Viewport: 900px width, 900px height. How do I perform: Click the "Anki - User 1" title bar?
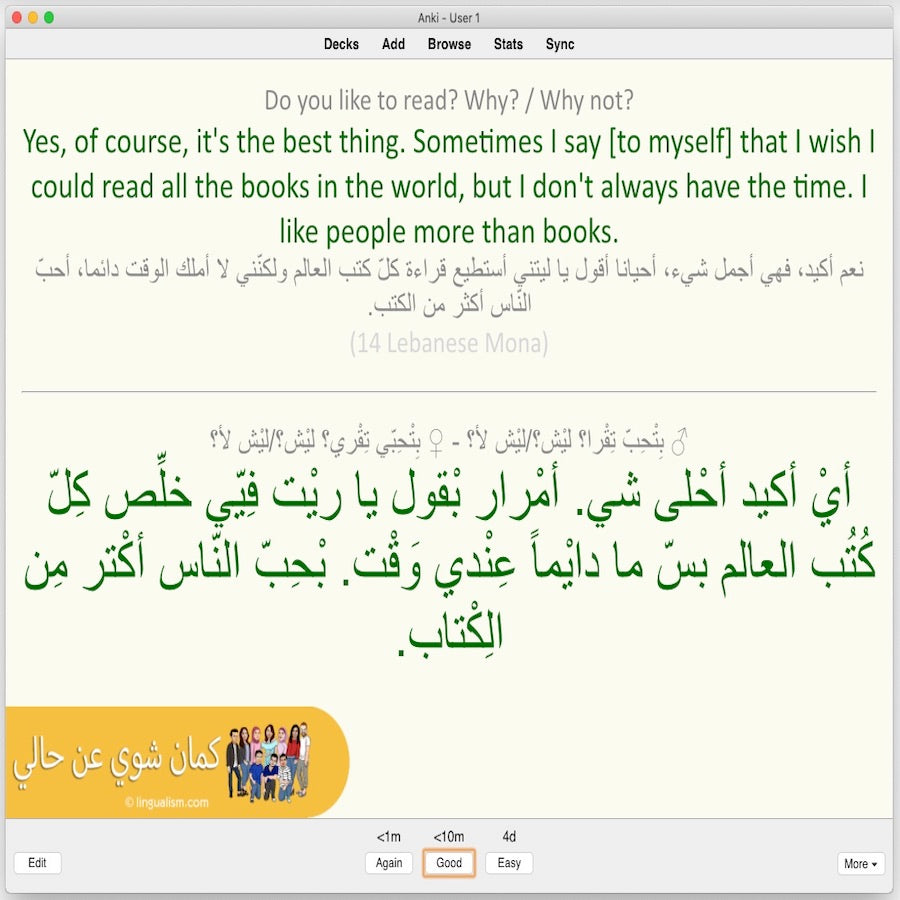[450, 17]
